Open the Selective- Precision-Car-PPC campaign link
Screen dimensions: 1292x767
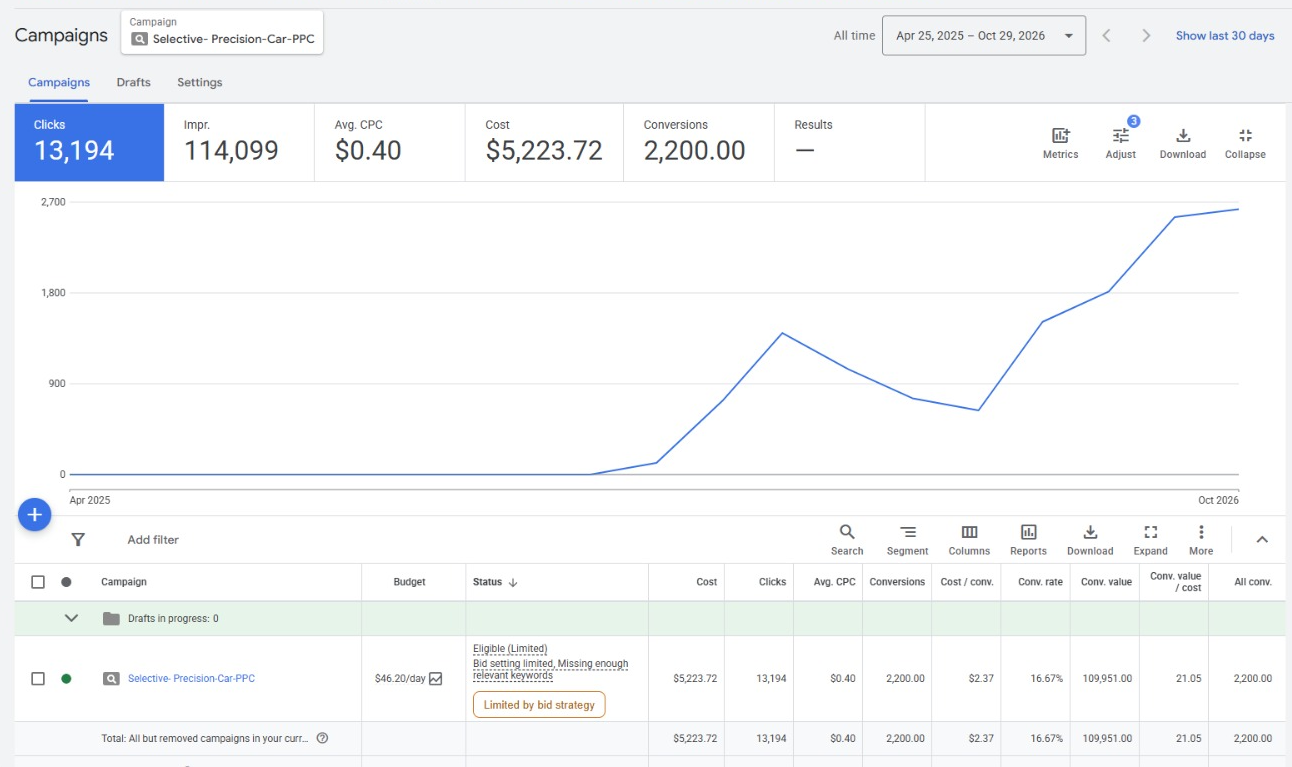pos(191,679)
